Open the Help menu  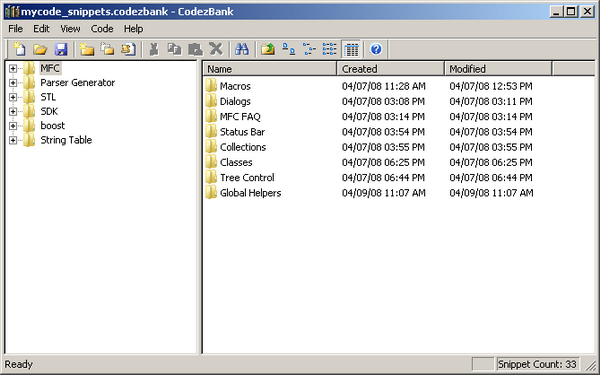(134, 29)
